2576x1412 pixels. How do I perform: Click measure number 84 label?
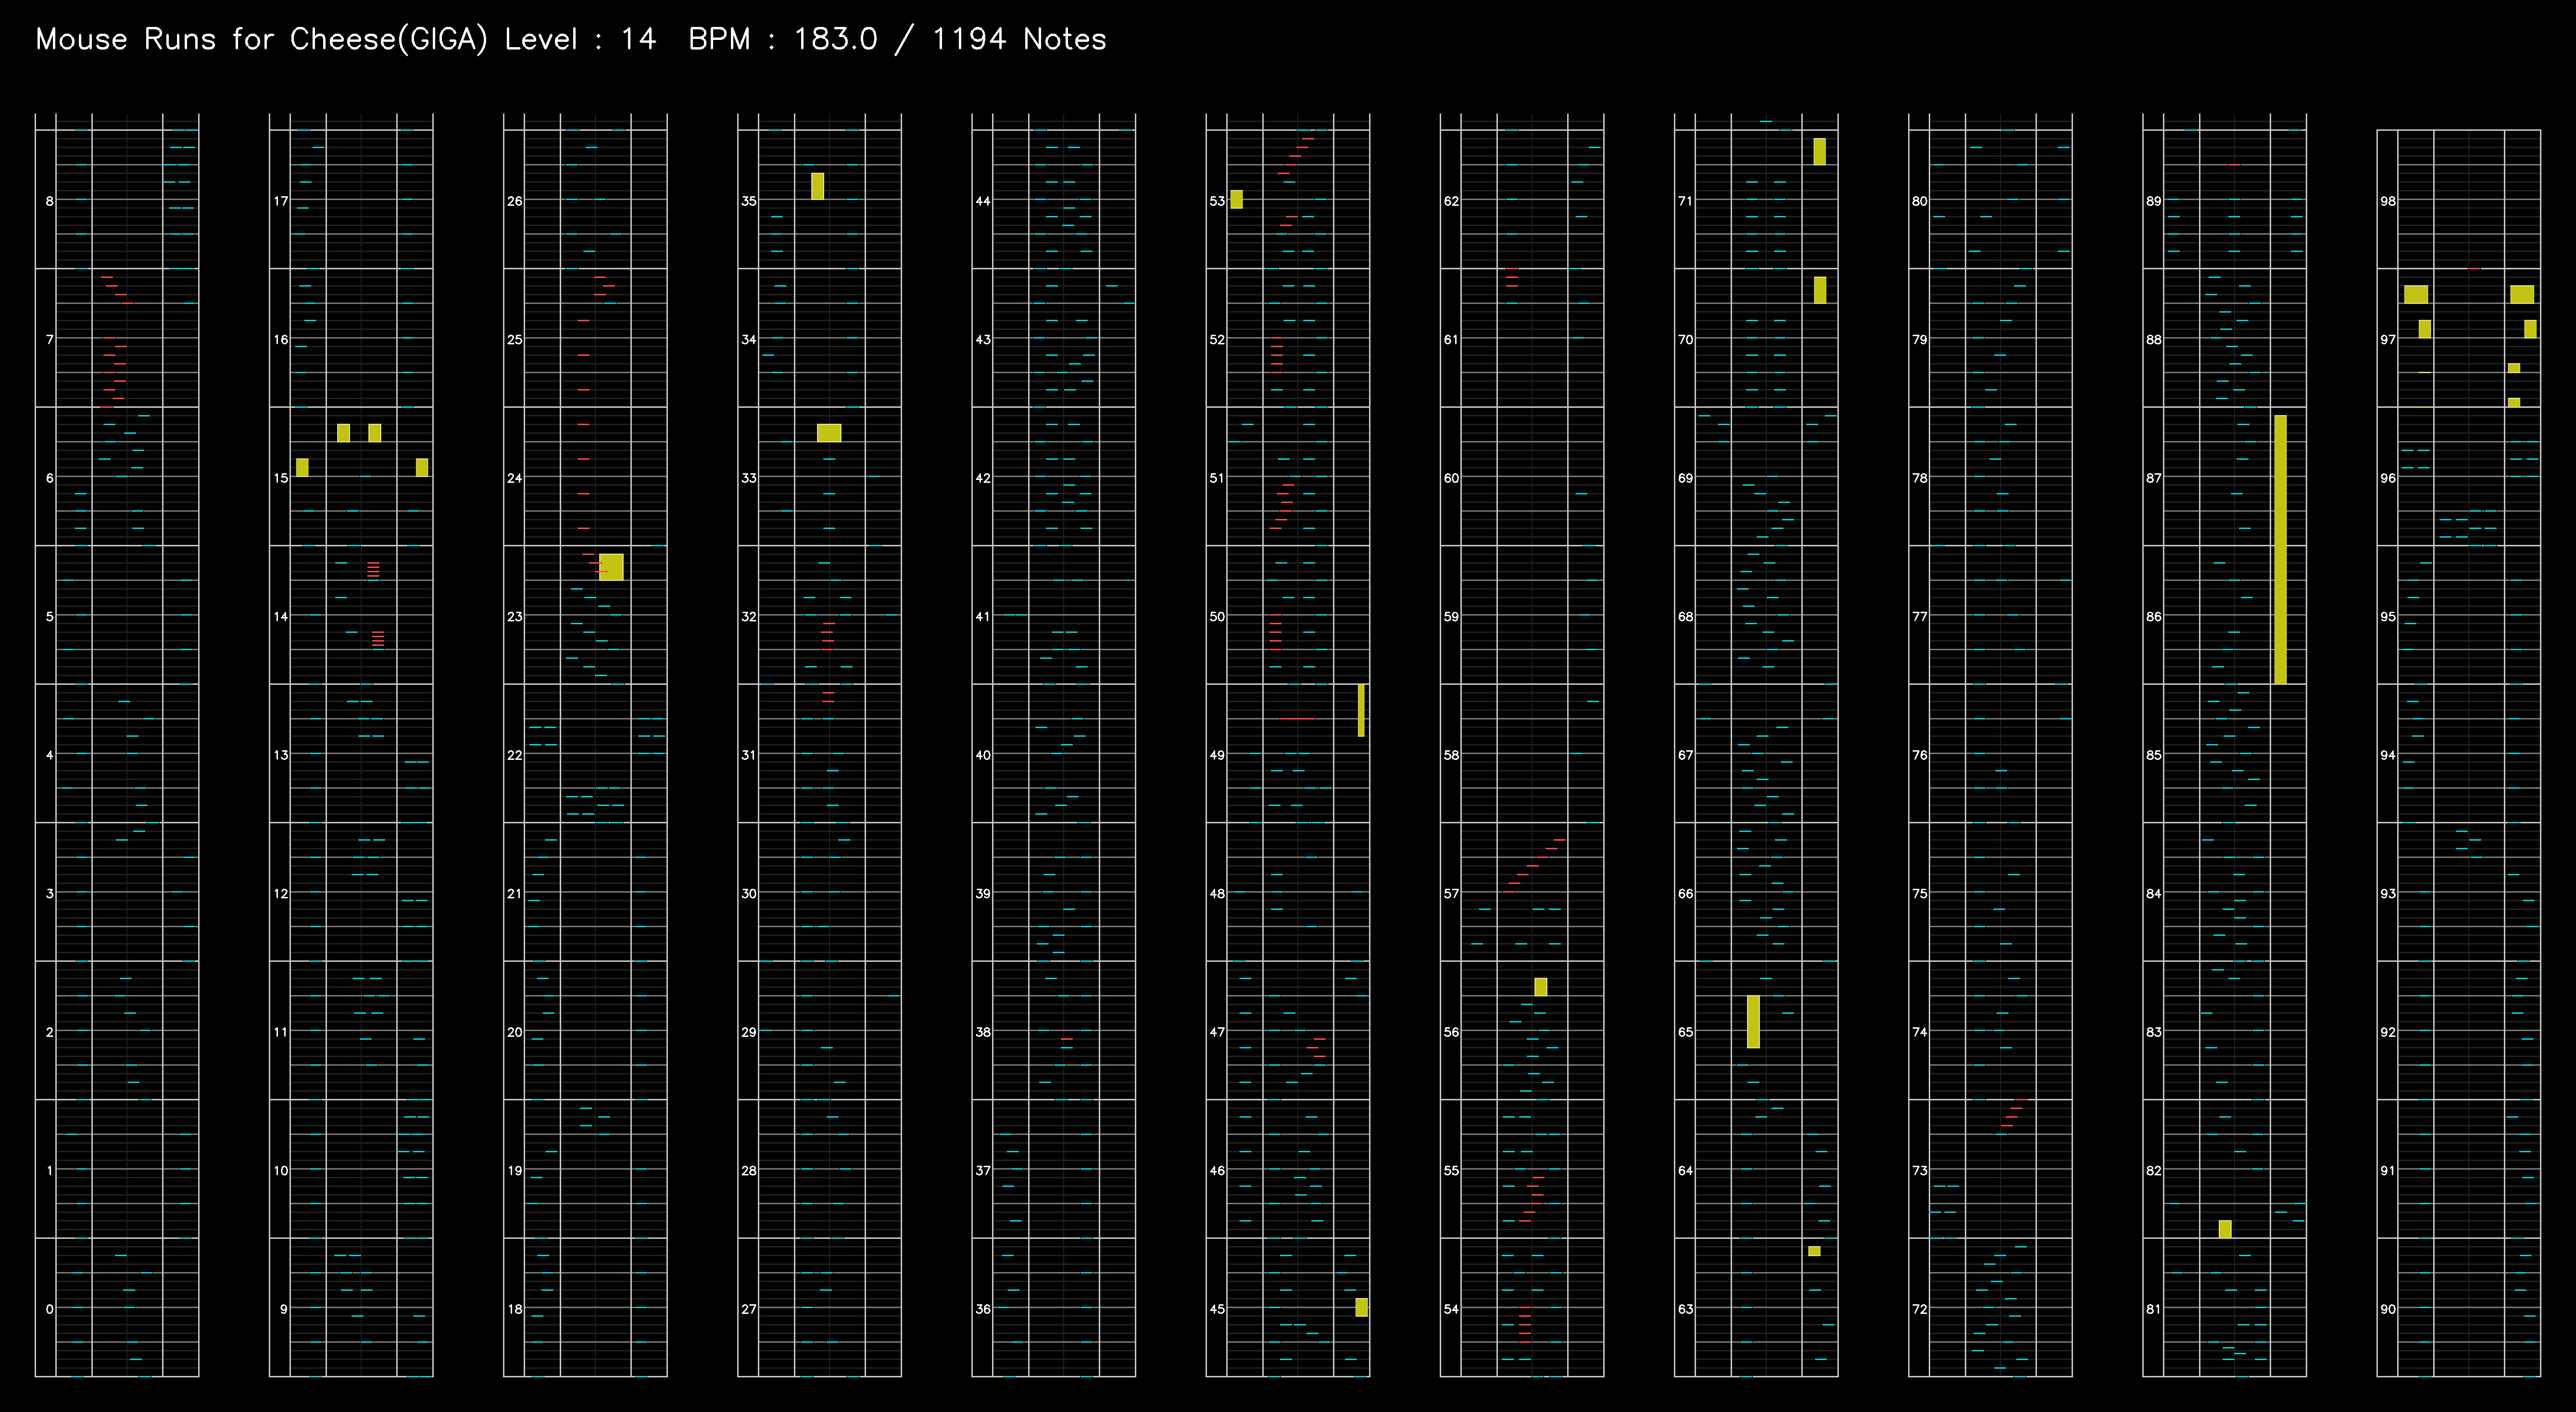[x=2154, y=894]
